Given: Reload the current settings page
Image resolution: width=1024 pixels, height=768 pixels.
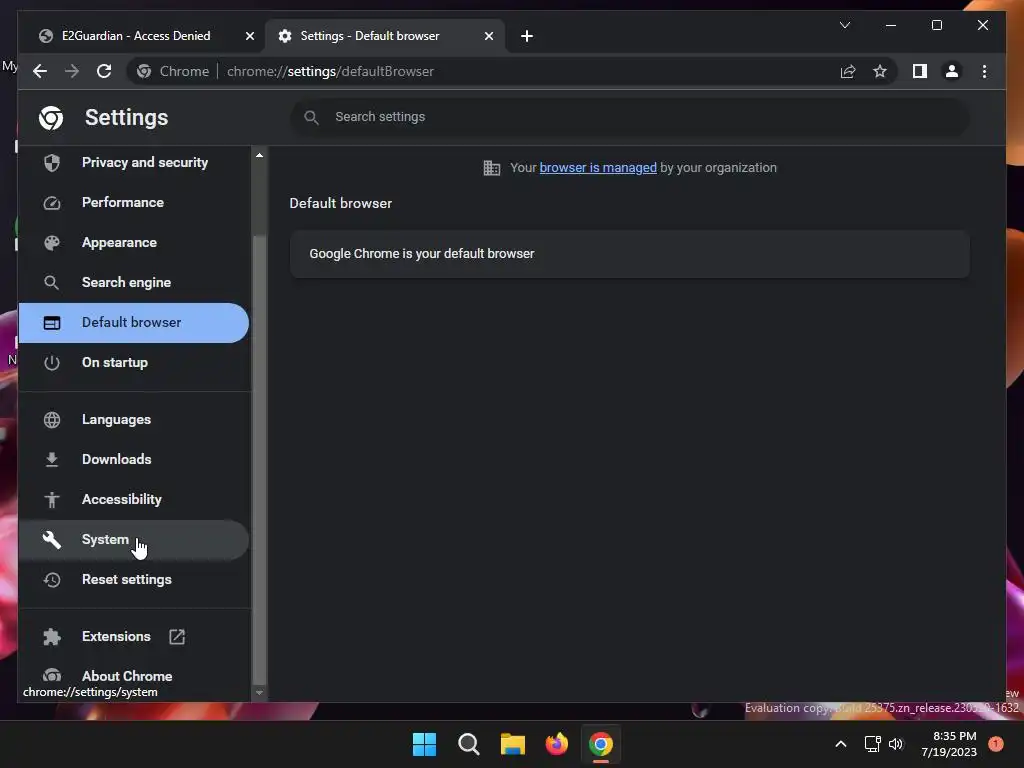Looking at the screenshot, I should (104, 71).
